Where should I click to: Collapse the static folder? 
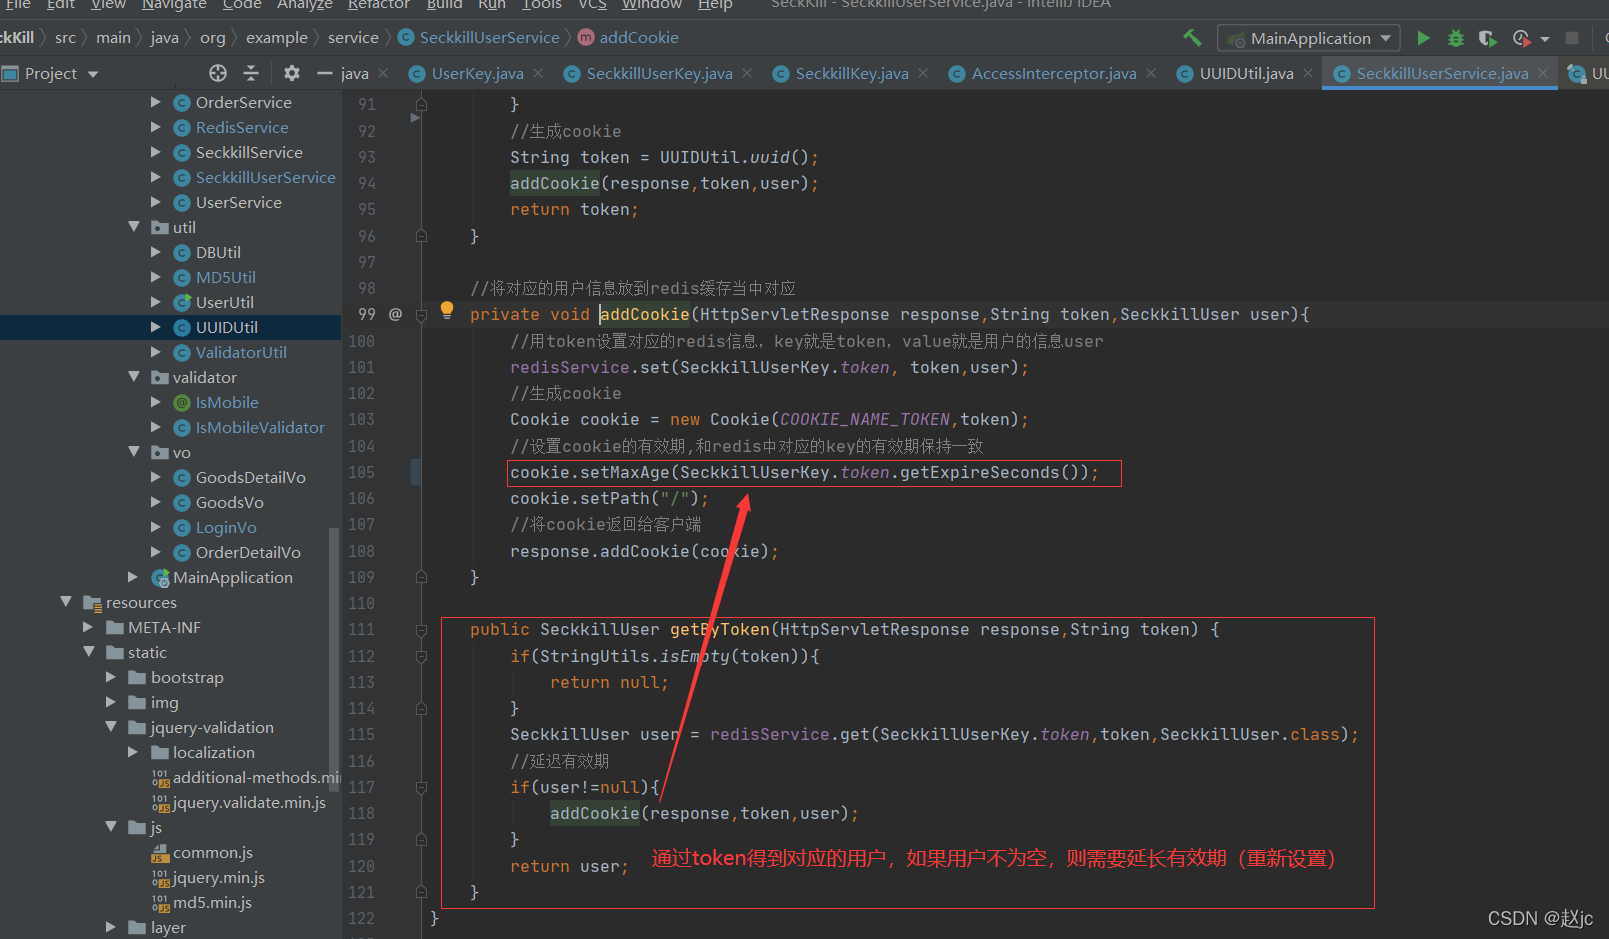coord(88,652)
